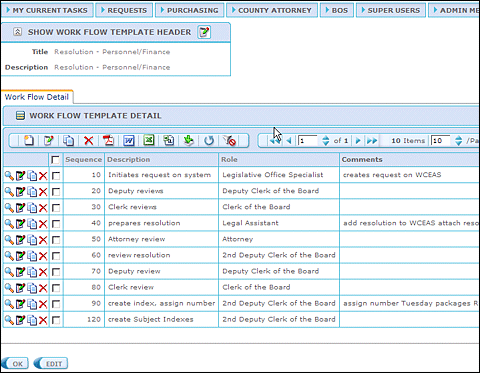Collapse the Work Flow Template Header panel
Image resolution: width=480 pixels, height=373 pixels.
click(17, 32)
